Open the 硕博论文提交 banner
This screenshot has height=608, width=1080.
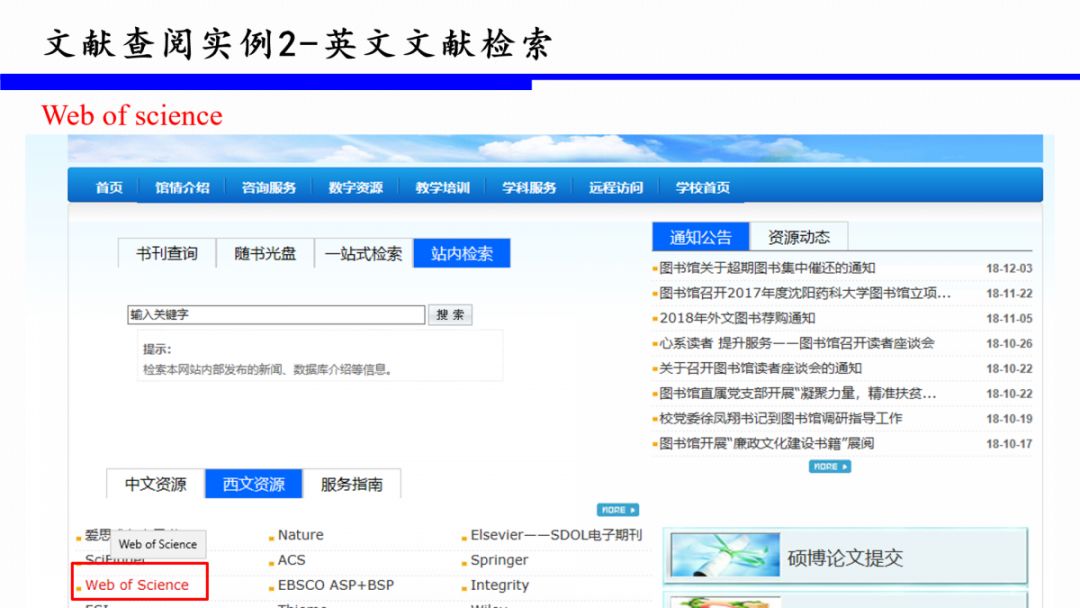tap(845, 556)
